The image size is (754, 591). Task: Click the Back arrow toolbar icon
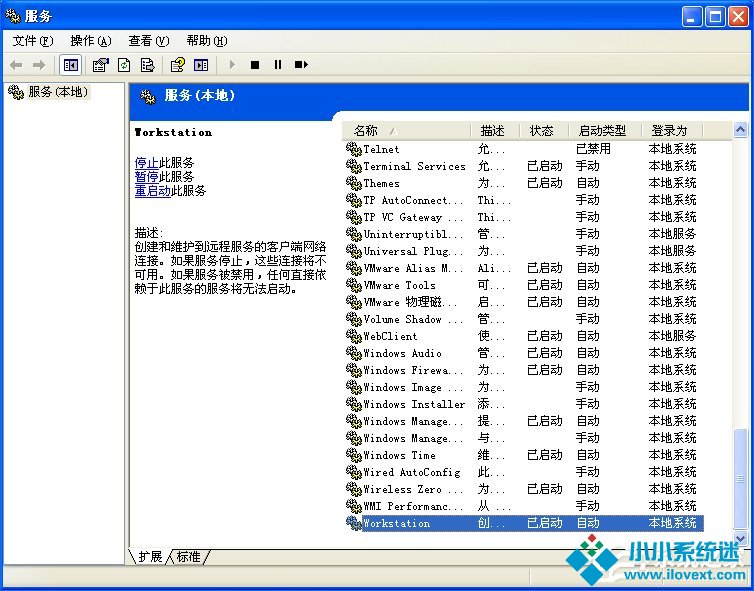(x=16, y=65)
